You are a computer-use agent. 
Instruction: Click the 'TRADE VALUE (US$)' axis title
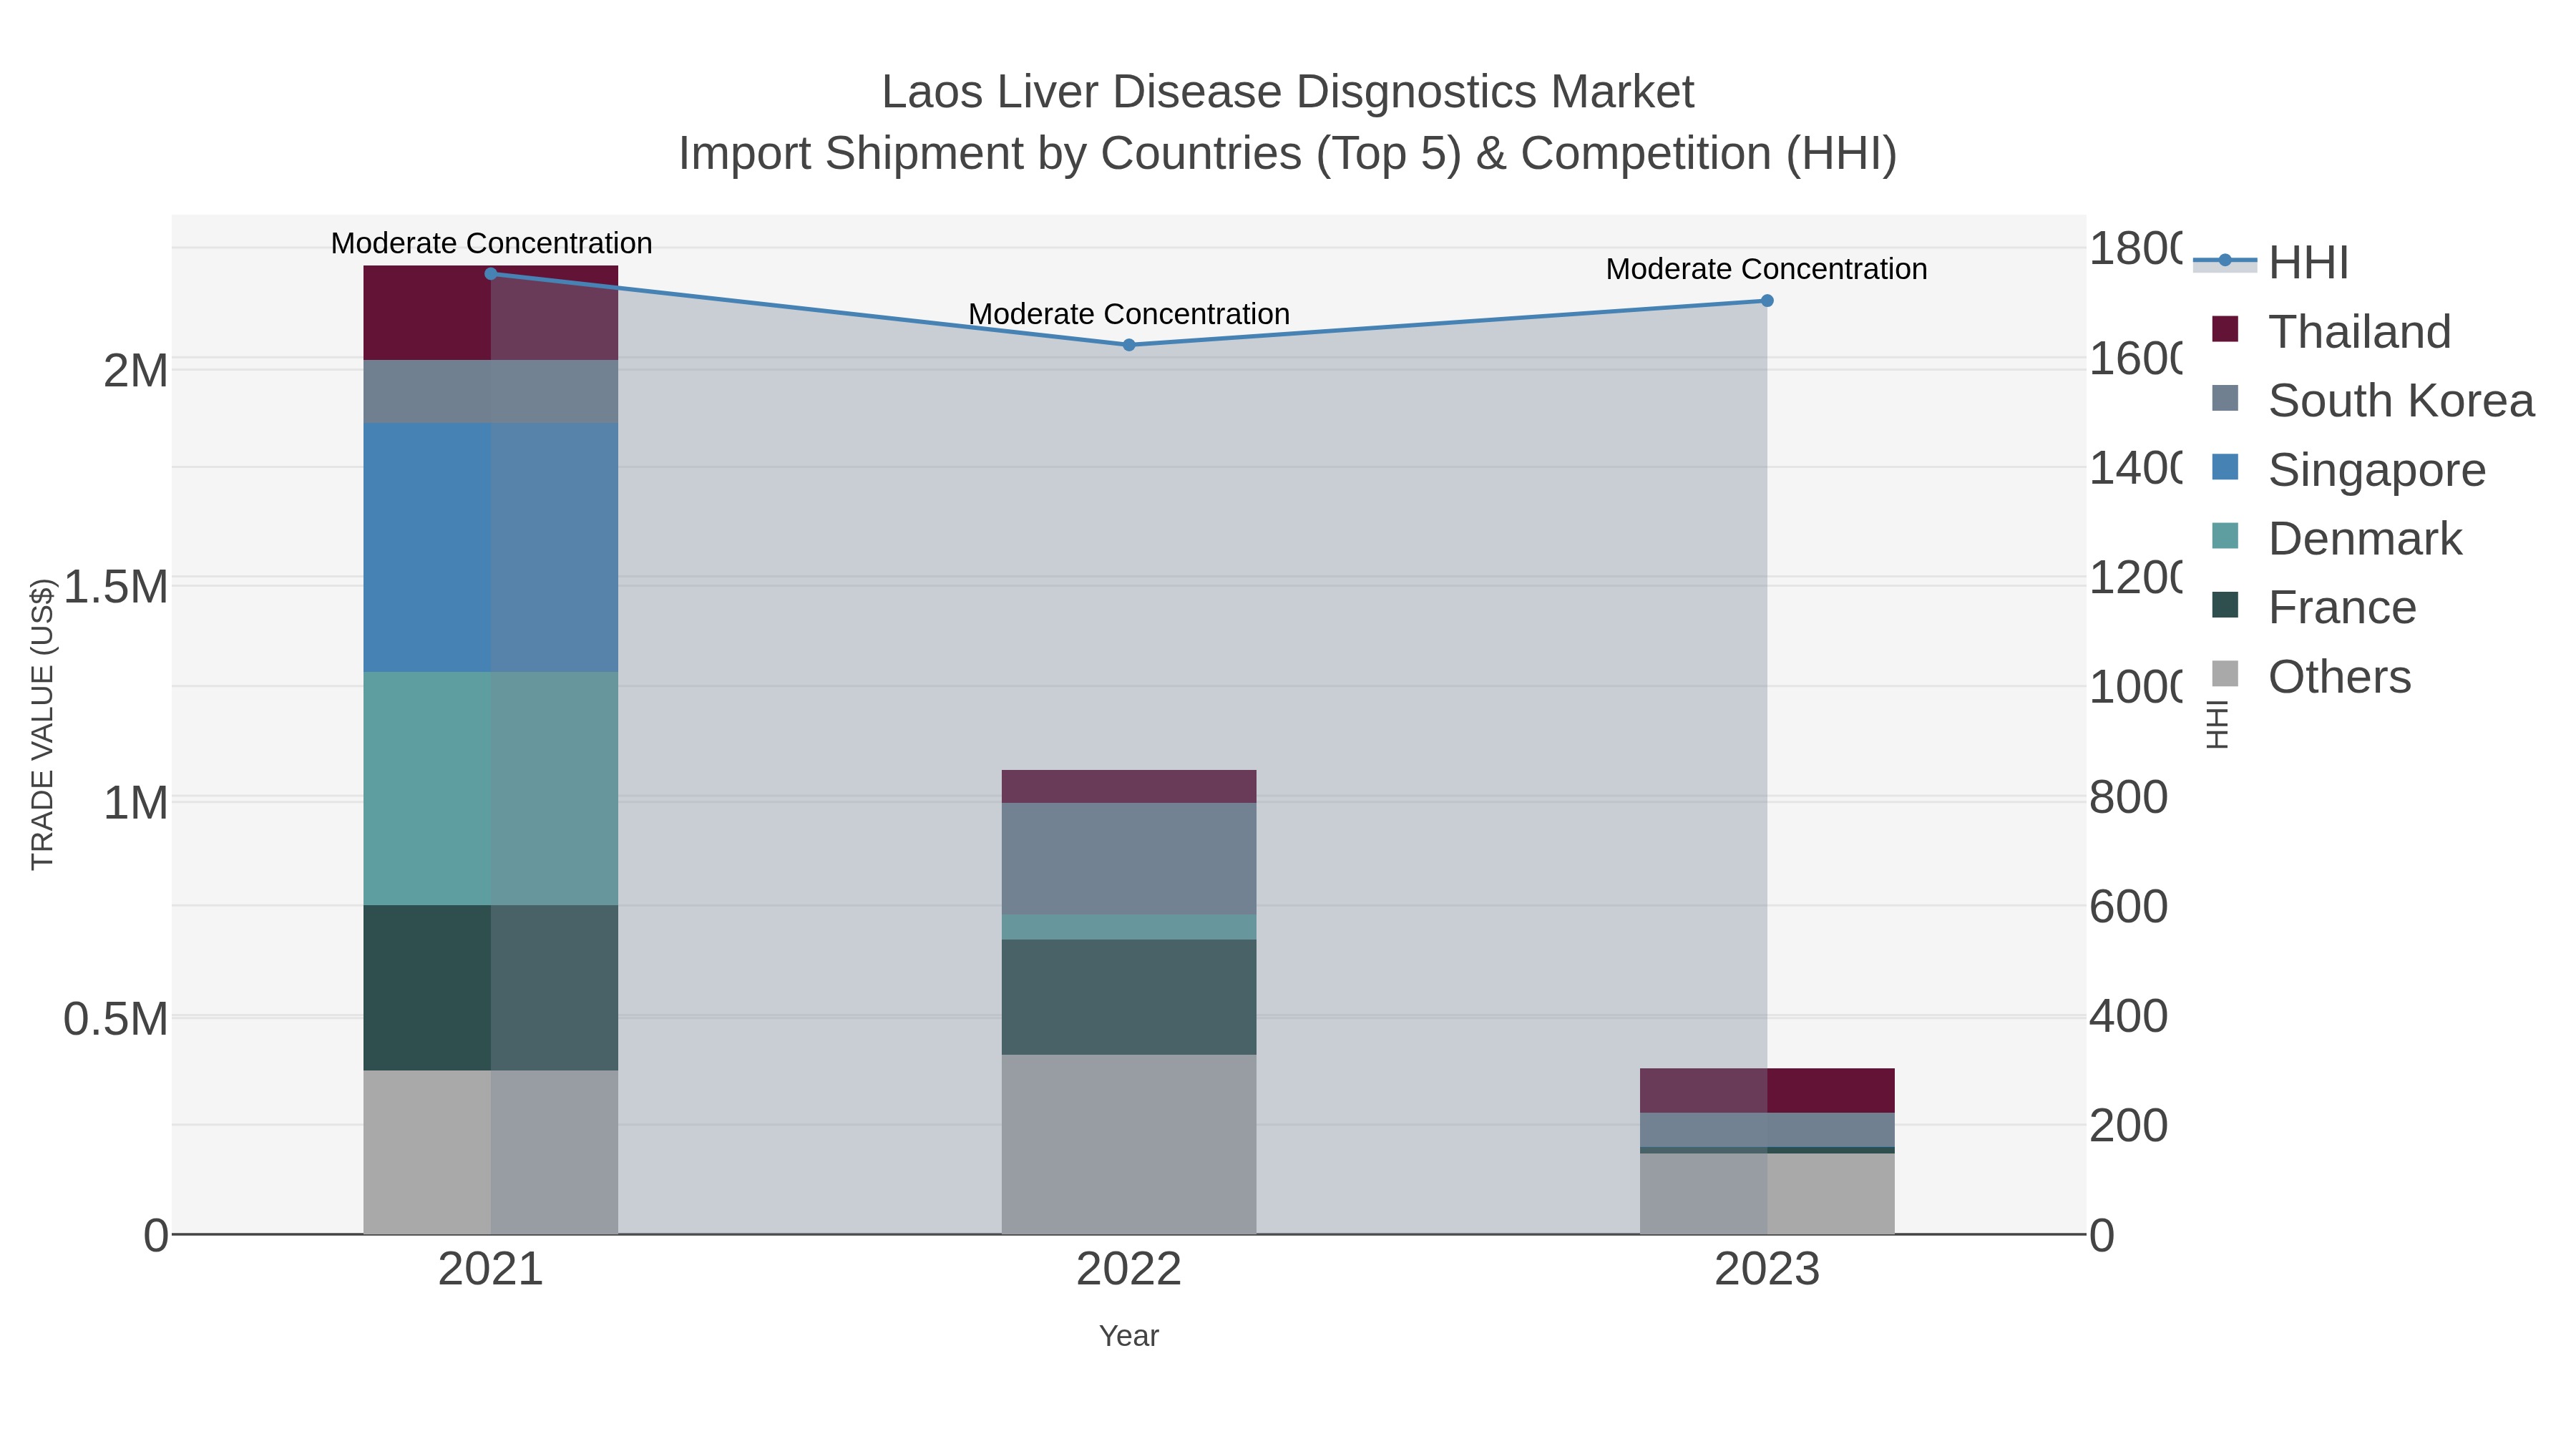tap(42, 724)
